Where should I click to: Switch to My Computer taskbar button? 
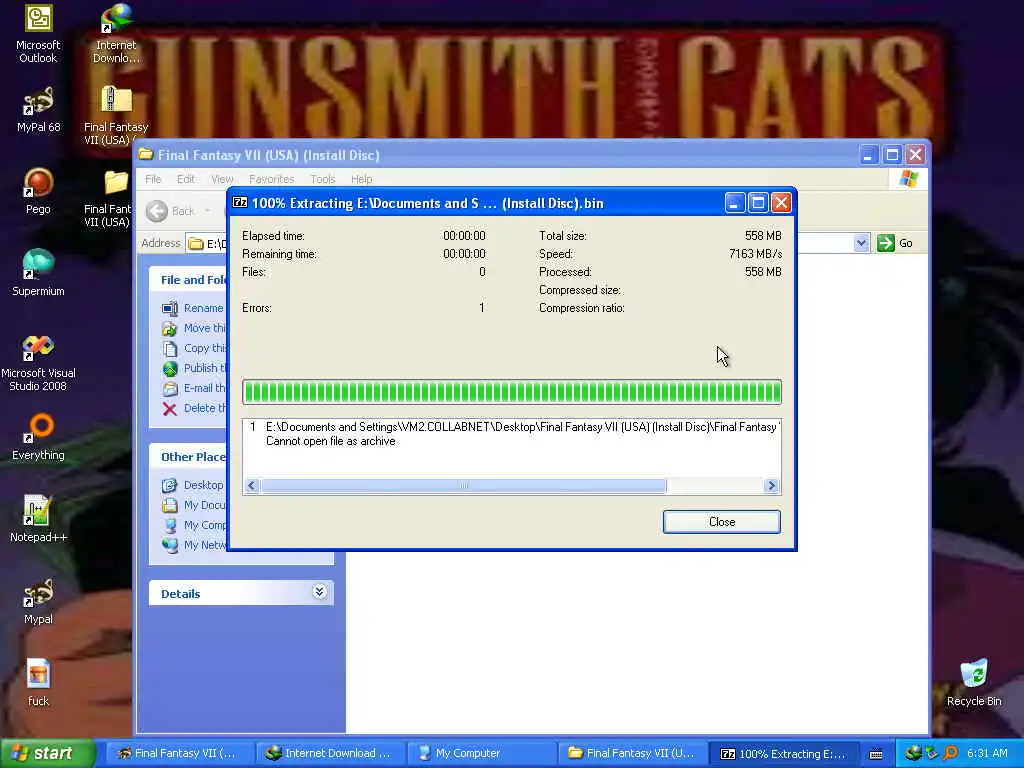(x=481, y=753)
